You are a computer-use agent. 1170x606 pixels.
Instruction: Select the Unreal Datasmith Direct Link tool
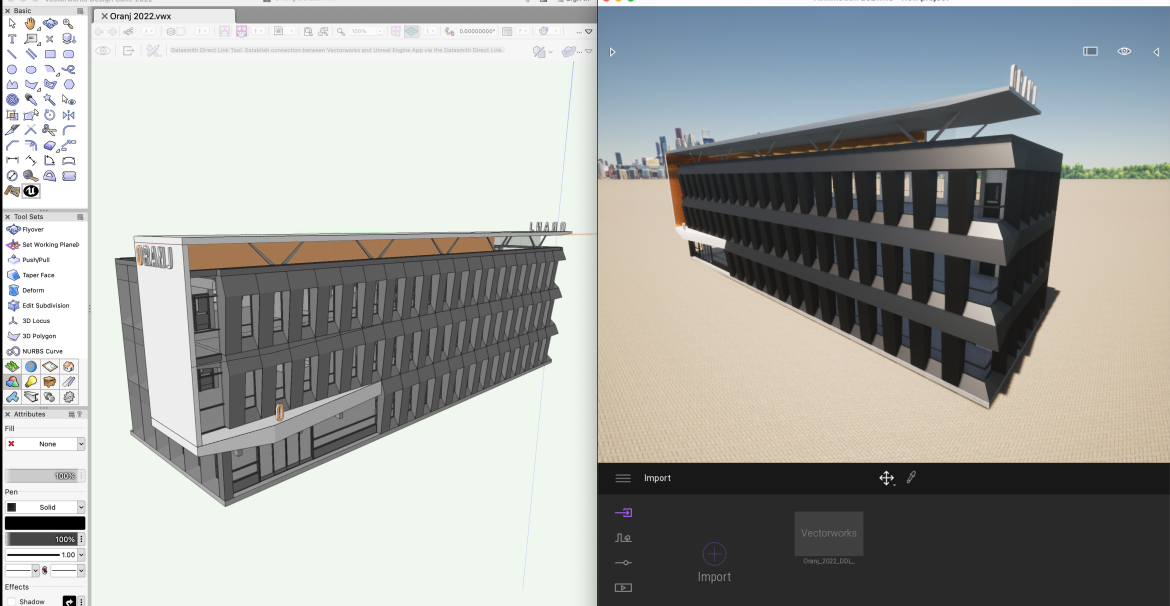(x=31, y=191)
